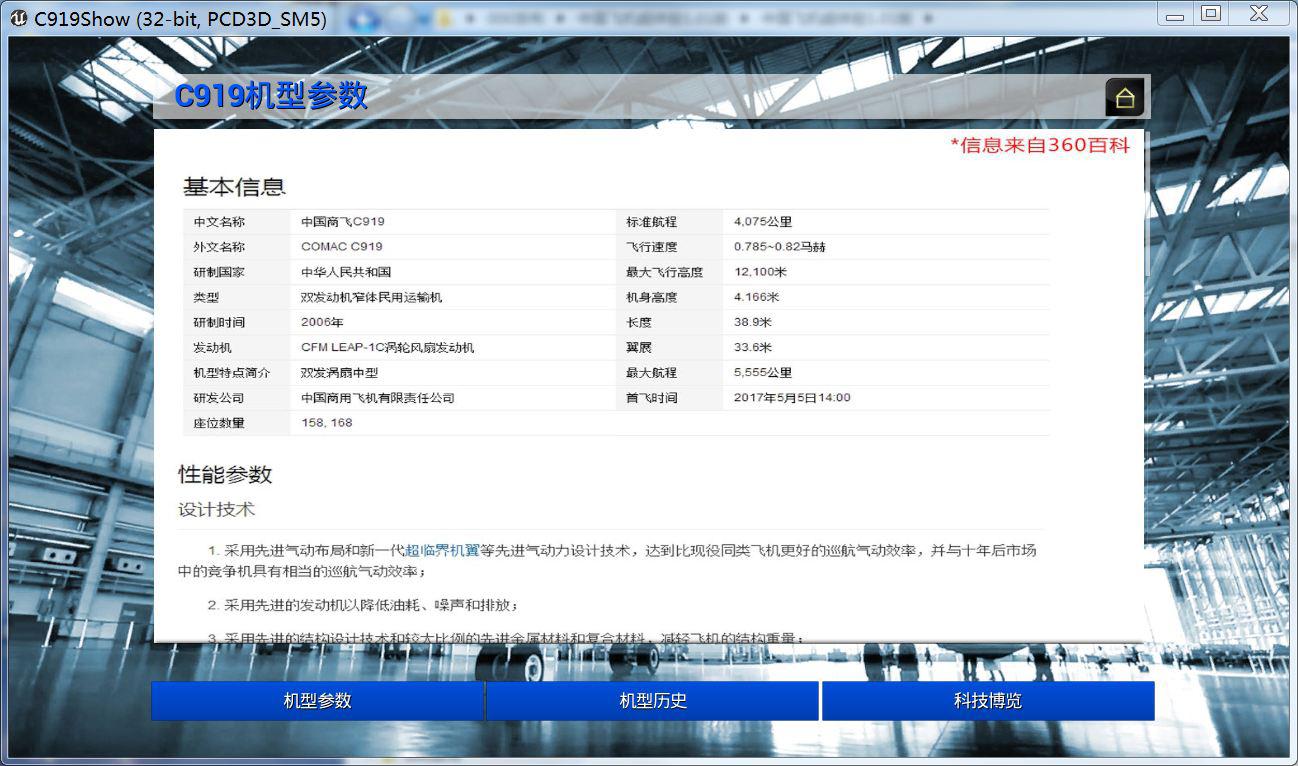Click the 设计技术 subheading
1298x766 pixels.
click(x=217, y=509)
